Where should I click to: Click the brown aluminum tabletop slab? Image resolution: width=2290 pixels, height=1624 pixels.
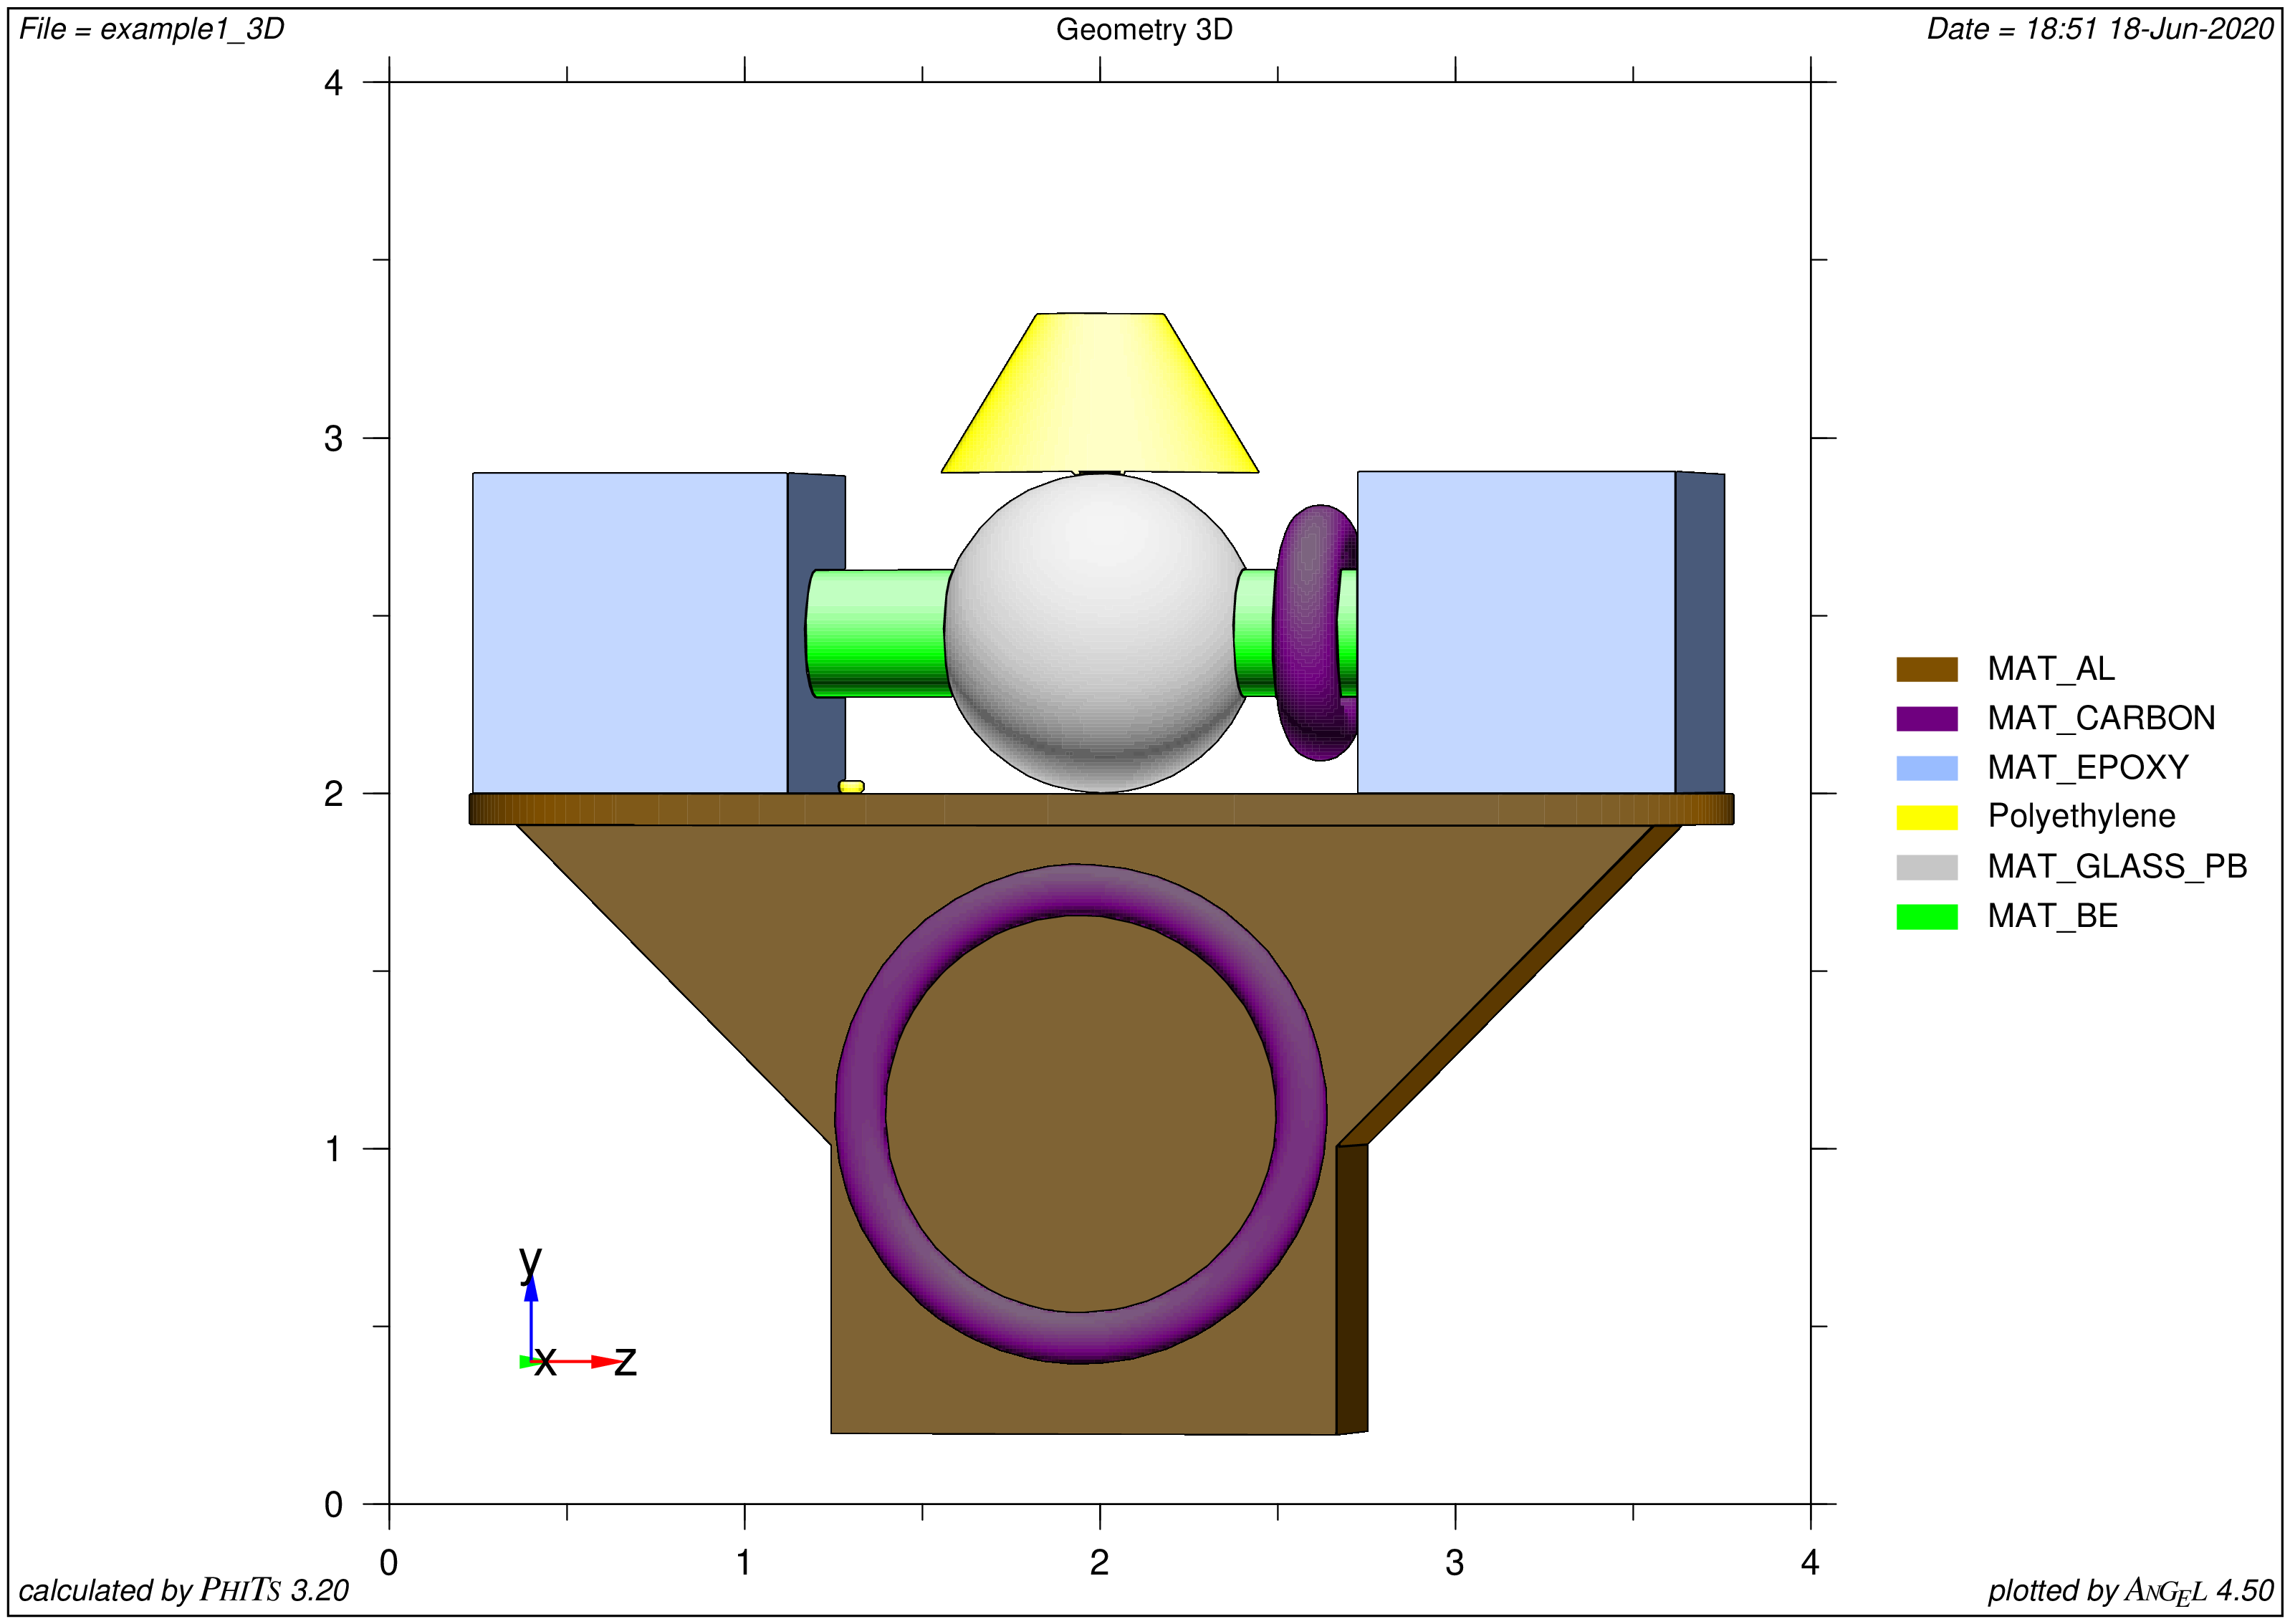click(x=1101, y=809)
